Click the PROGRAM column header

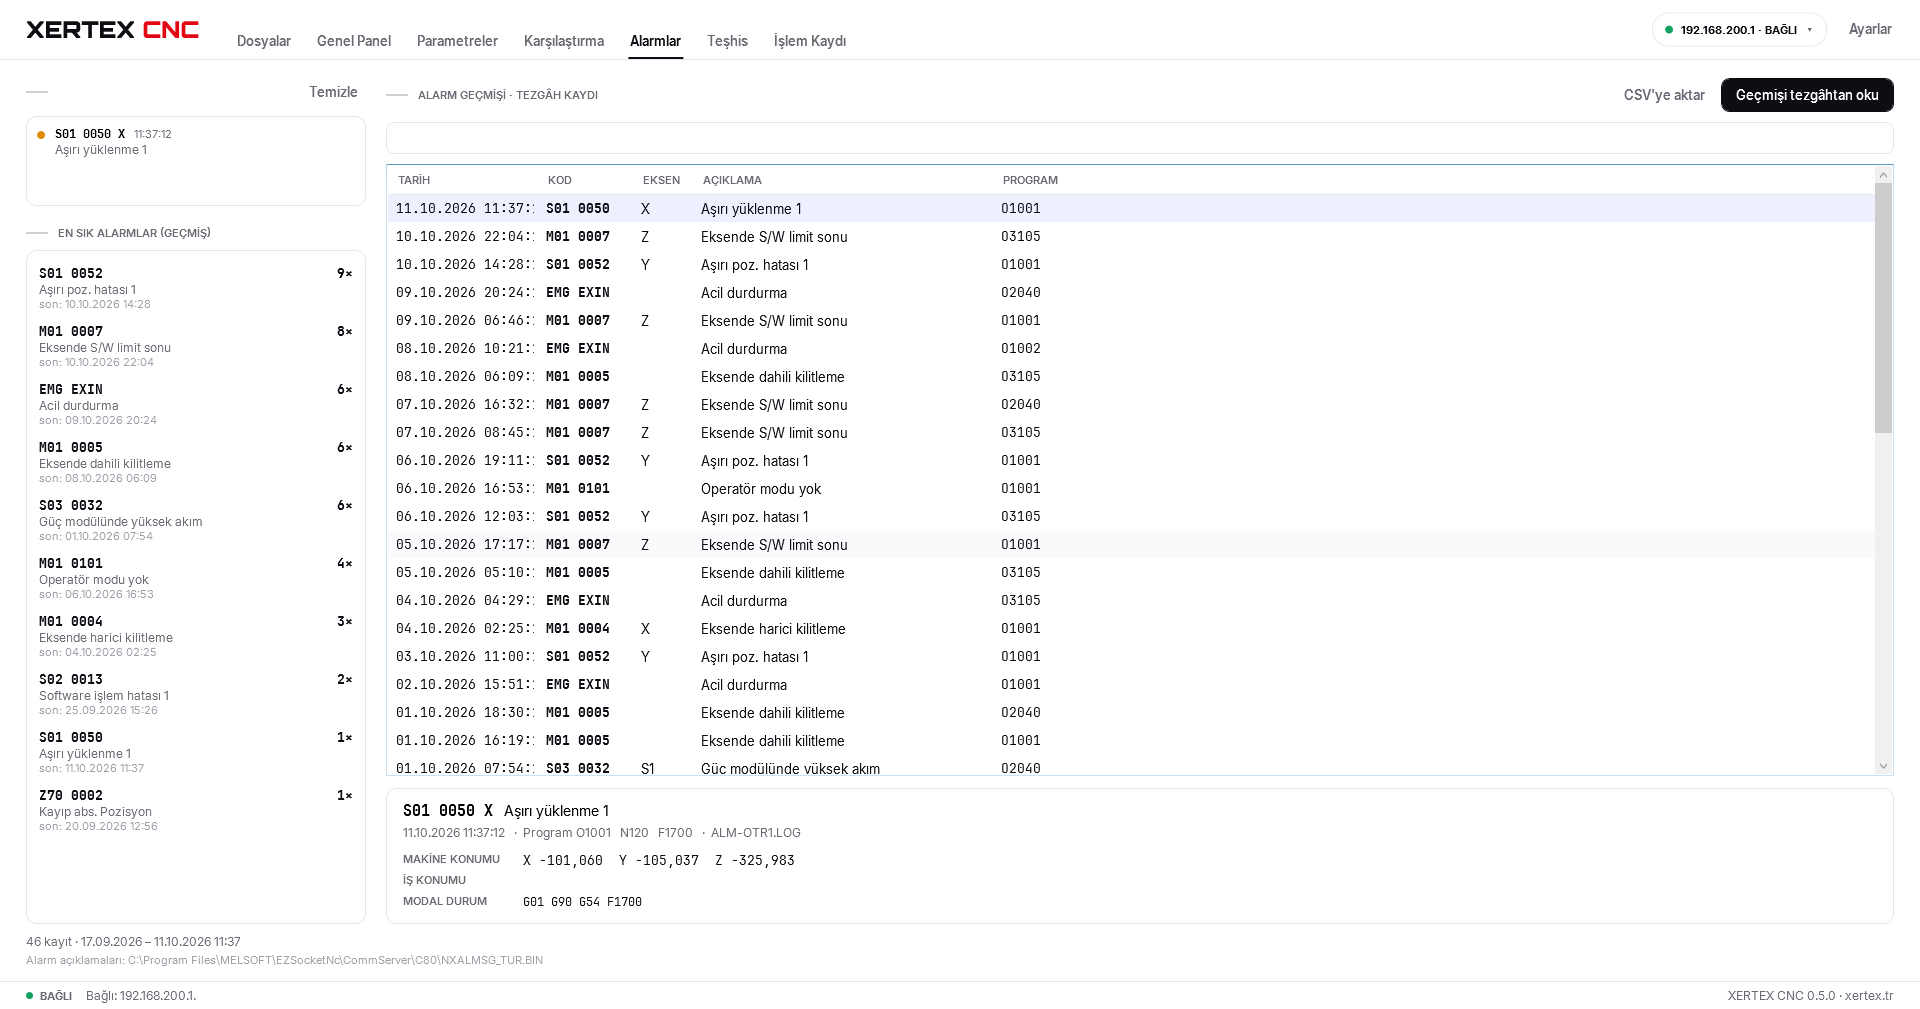click(x=1030, y=180)
